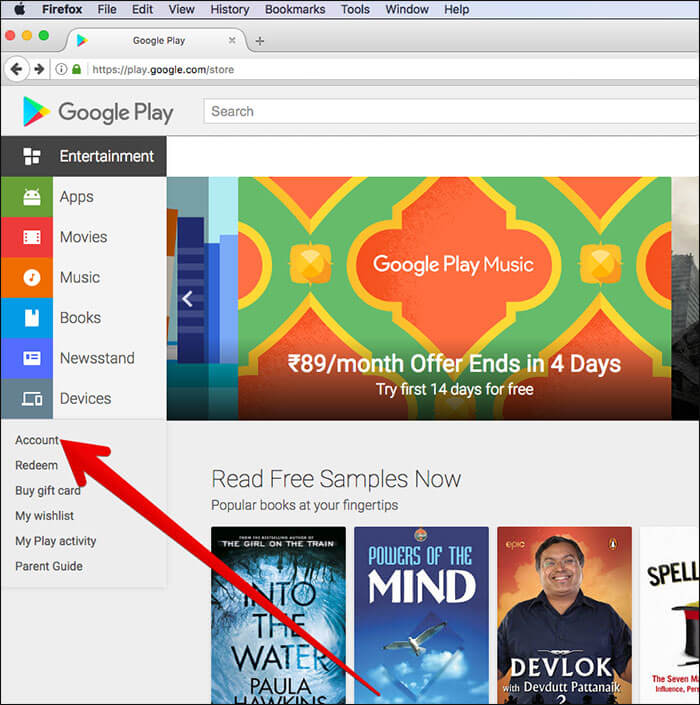This screenshot has height=705, width=700.
Task: Click the Google Play Search box
Action: [x=451, y=111]
